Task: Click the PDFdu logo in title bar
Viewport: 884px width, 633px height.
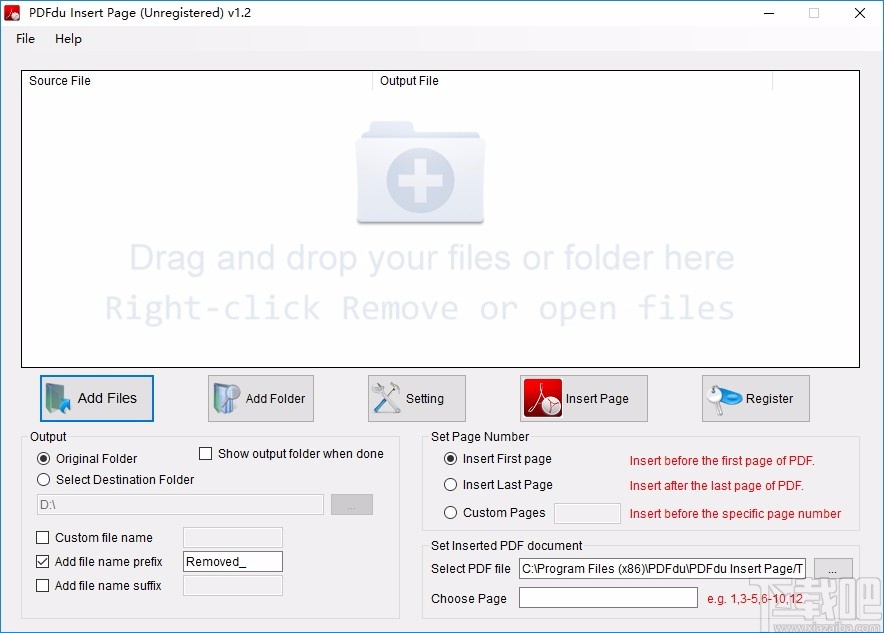Action: [x=14, y=13]
